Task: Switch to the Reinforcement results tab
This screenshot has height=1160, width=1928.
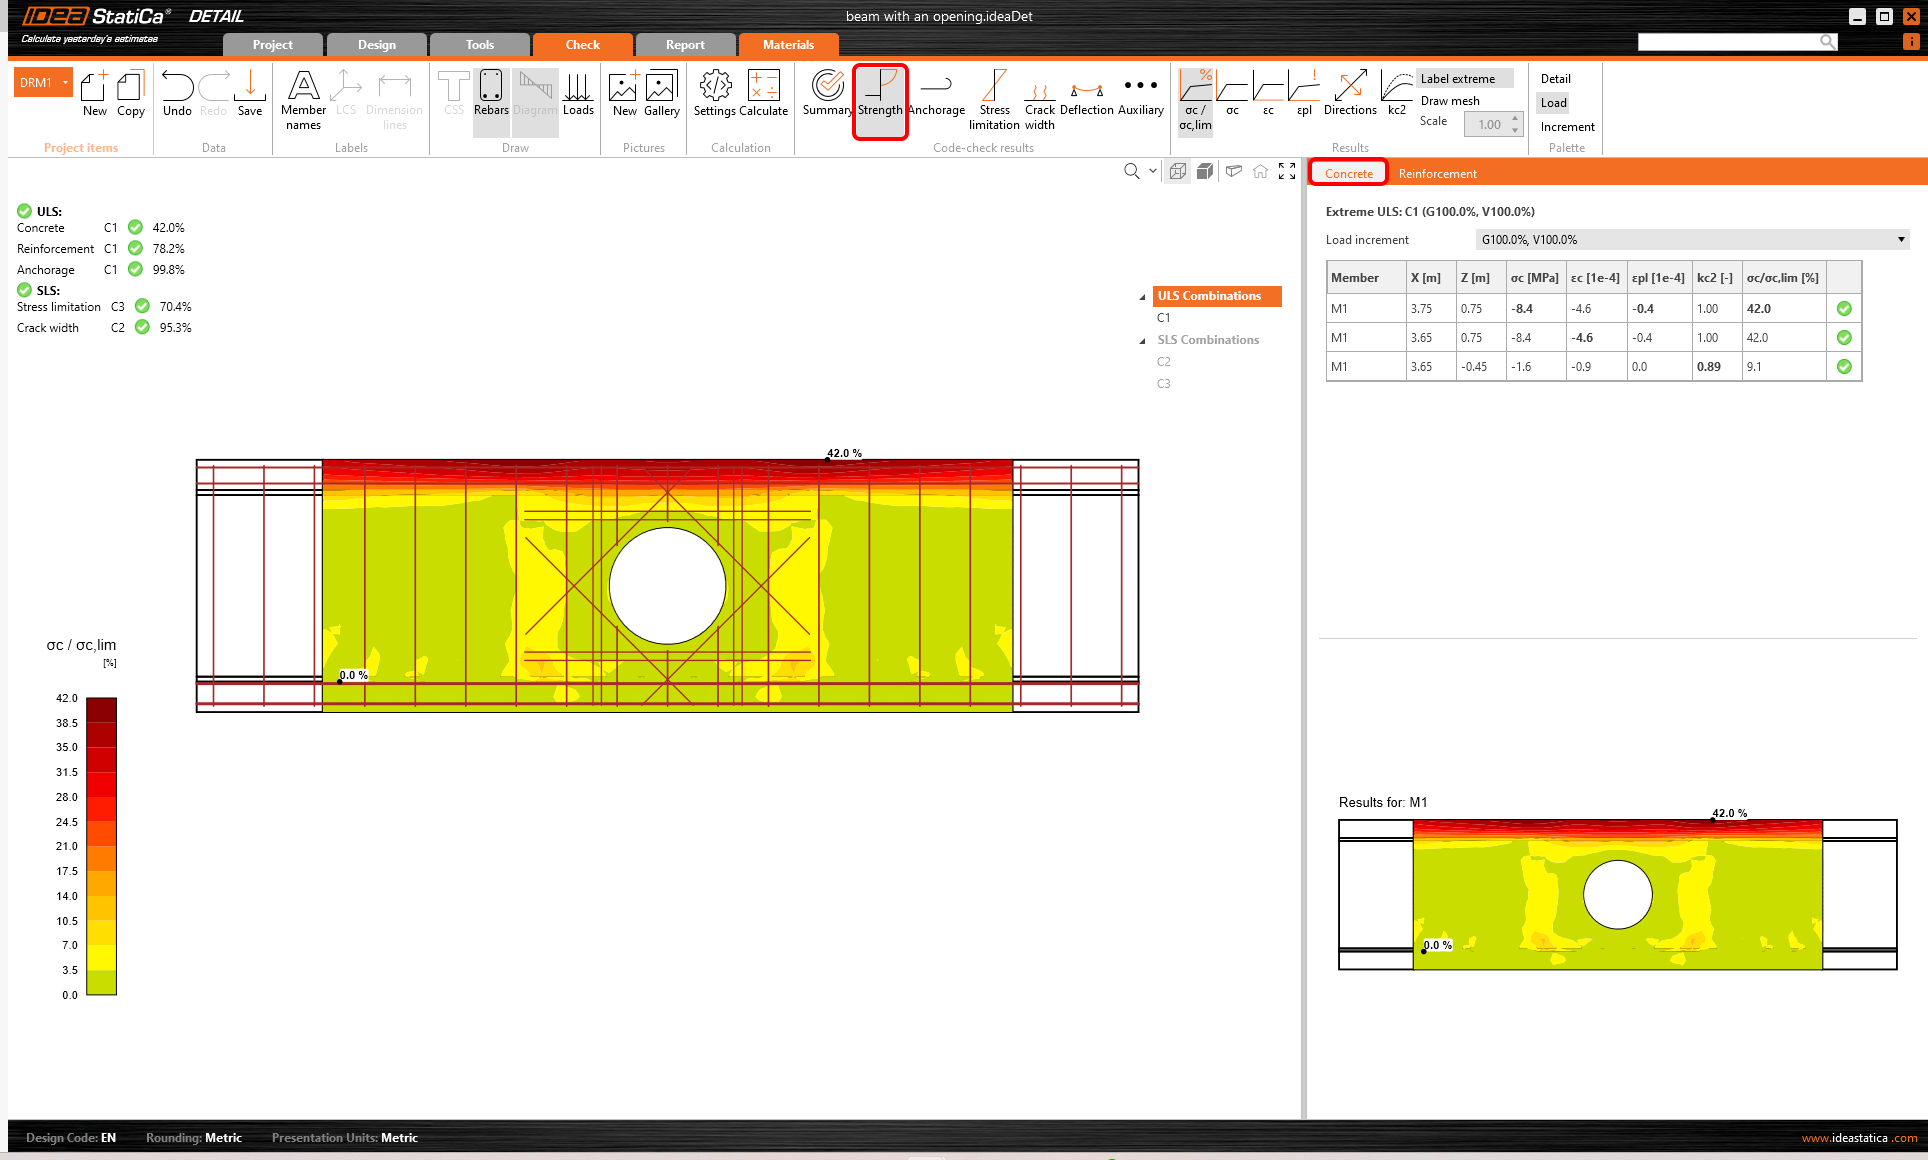Action: point(1437,174)
